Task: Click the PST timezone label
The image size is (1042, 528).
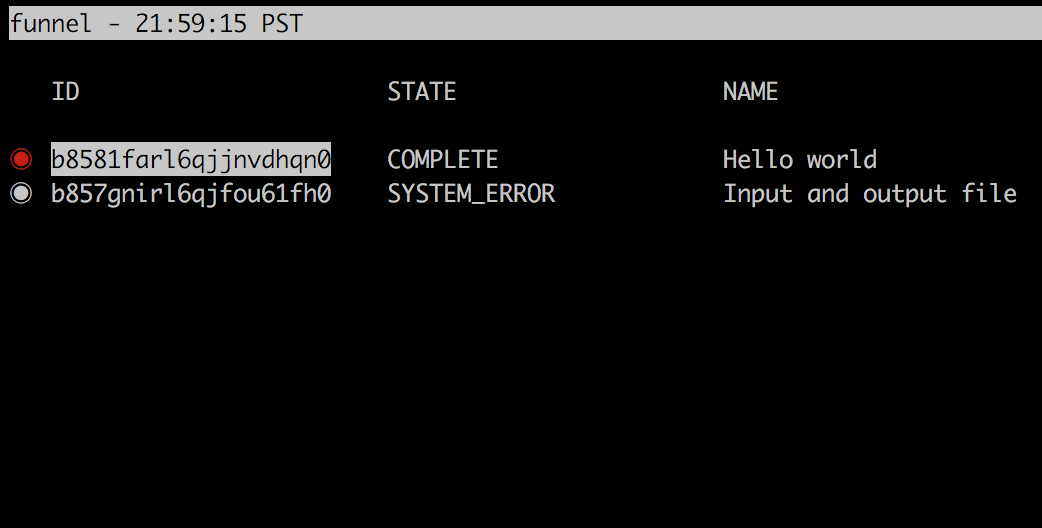Action: (282, 23)
